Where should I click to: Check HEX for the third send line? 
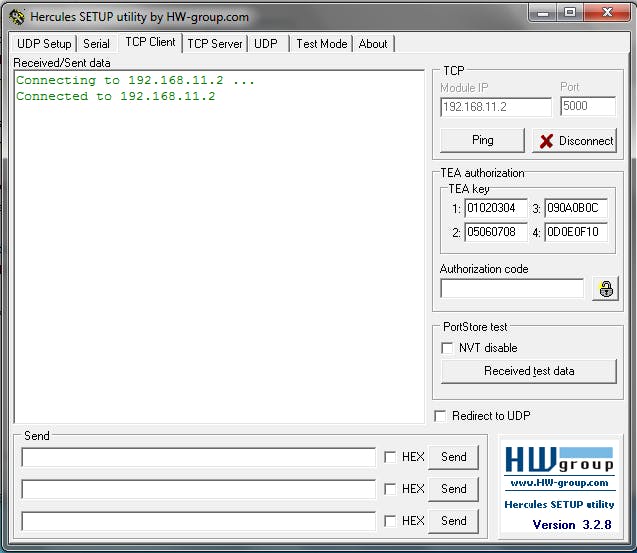(390, 521)
